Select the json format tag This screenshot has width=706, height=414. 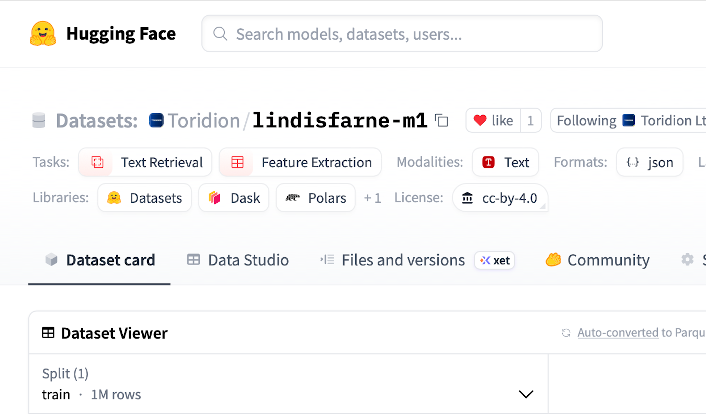click(x=650, y=162)
